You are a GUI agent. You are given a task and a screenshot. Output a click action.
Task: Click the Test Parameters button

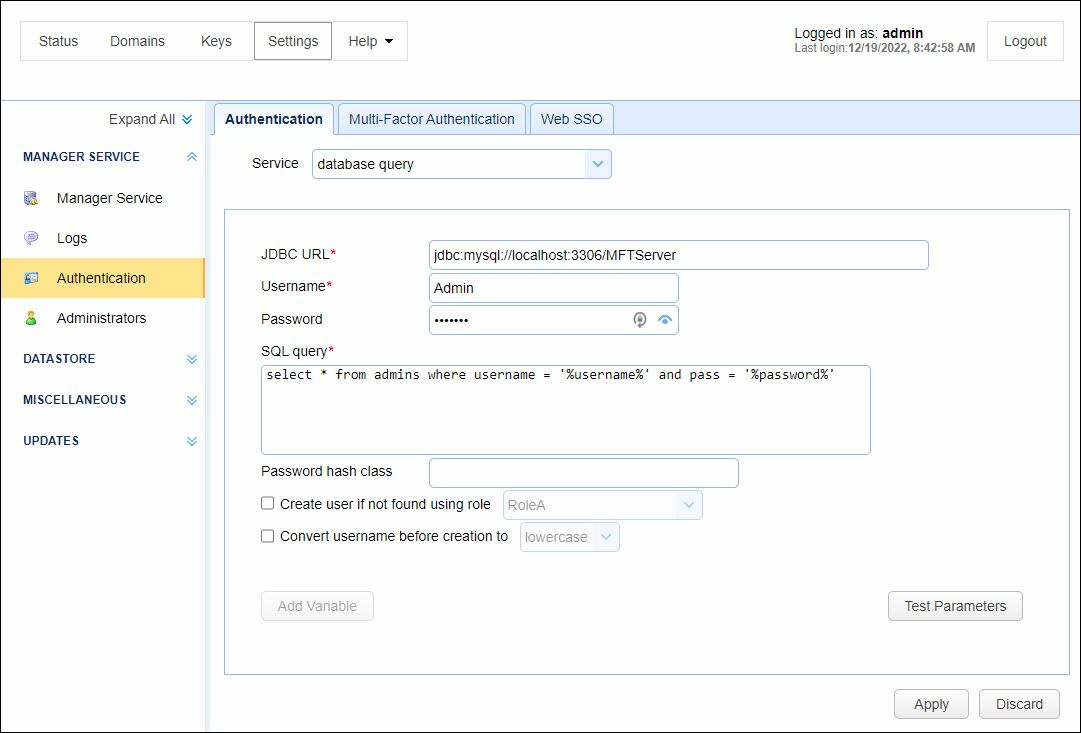tap(955, 606)
